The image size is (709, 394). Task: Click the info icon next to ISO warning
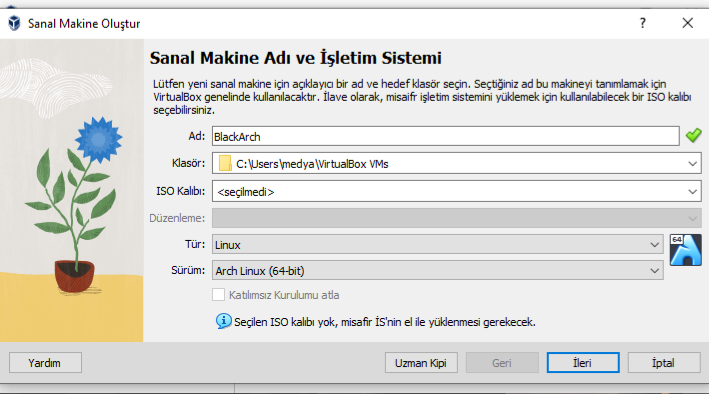pyautogui.click(x=223, y=321)
